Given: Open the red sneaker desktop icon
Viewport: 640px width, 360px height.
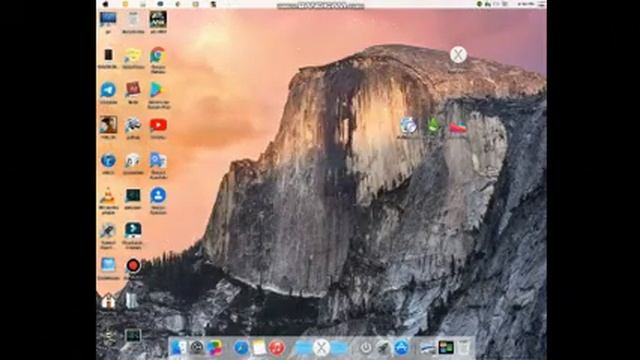Looking at the screenshot, I should pos(458,127).
